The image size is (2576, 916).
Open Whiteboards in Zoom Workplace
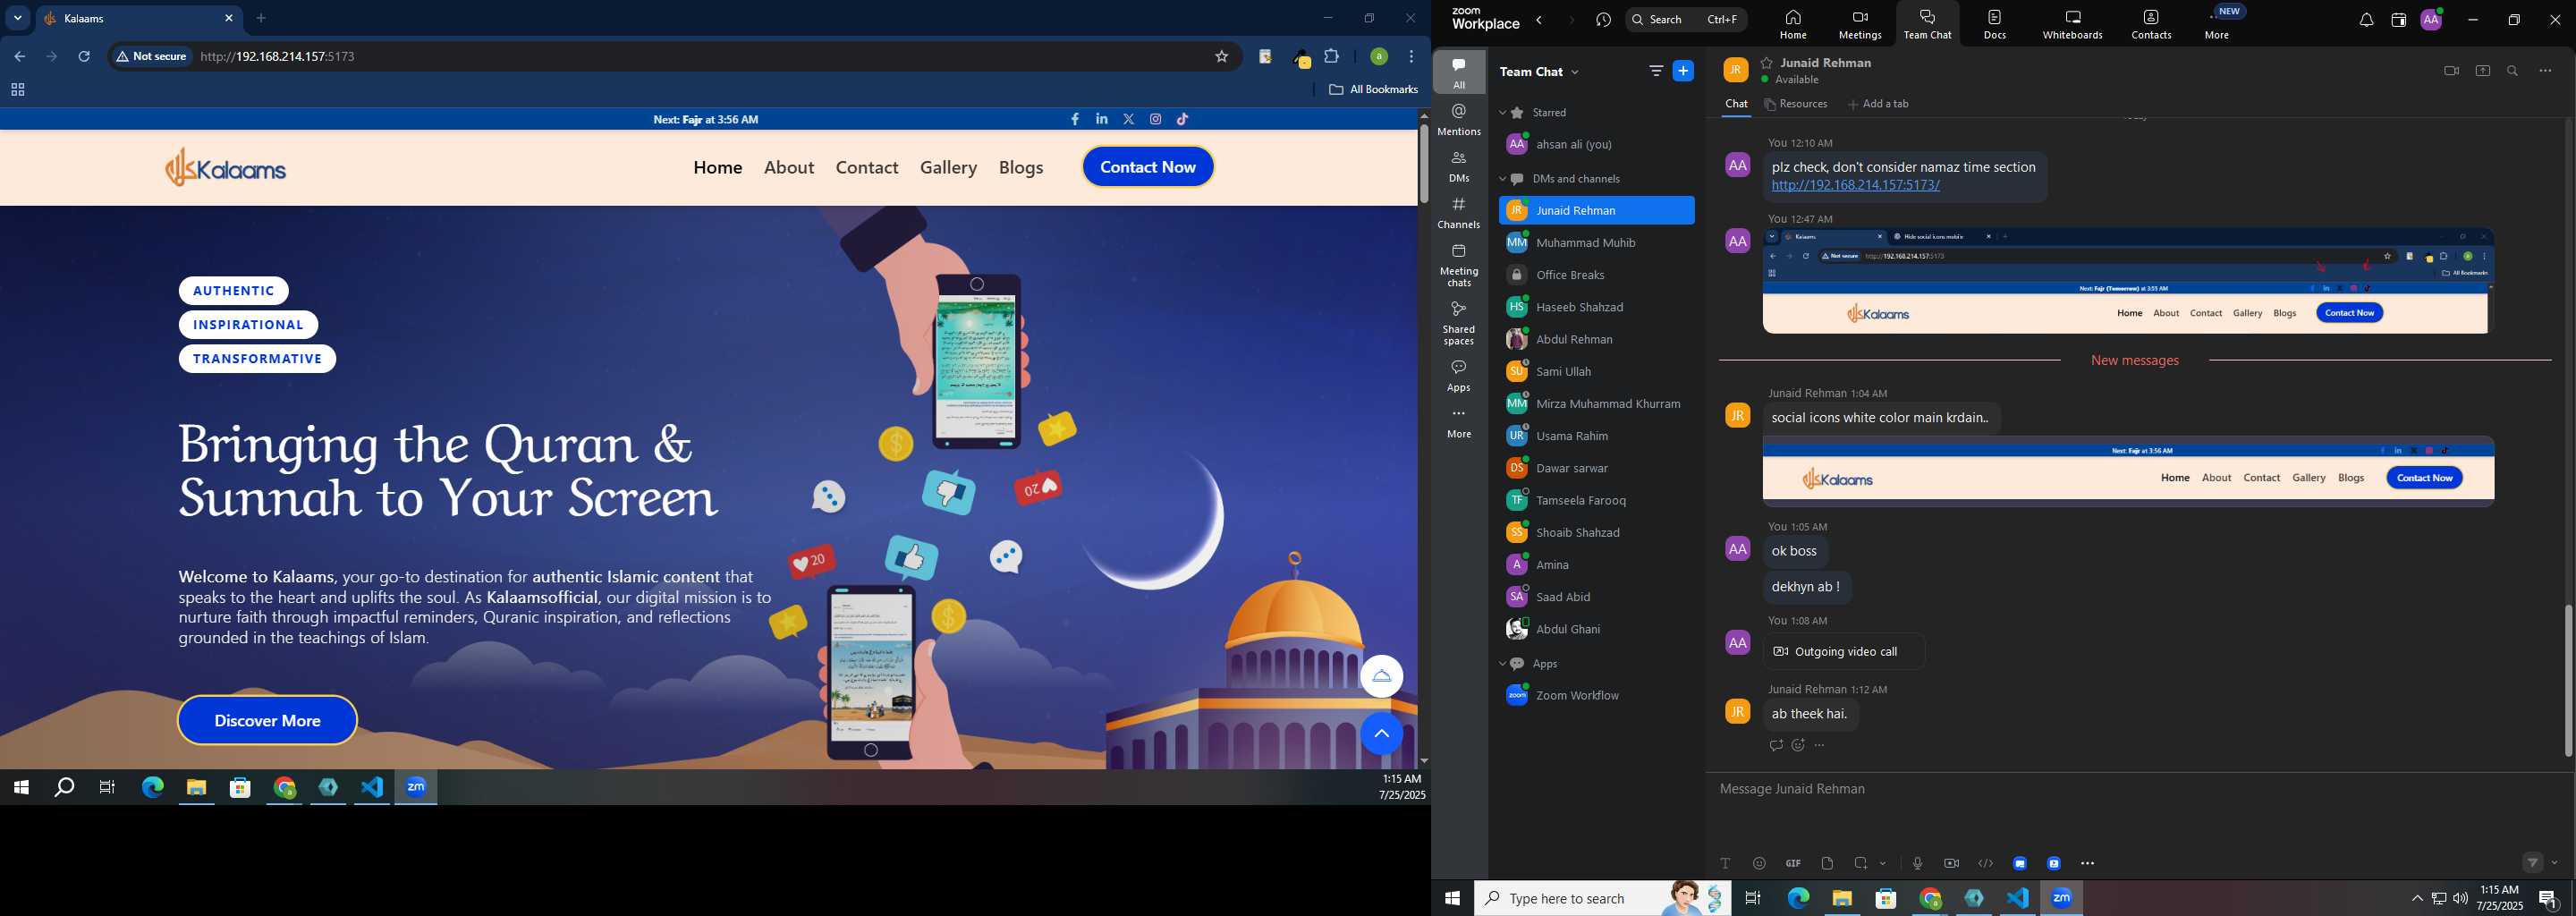2072,23
